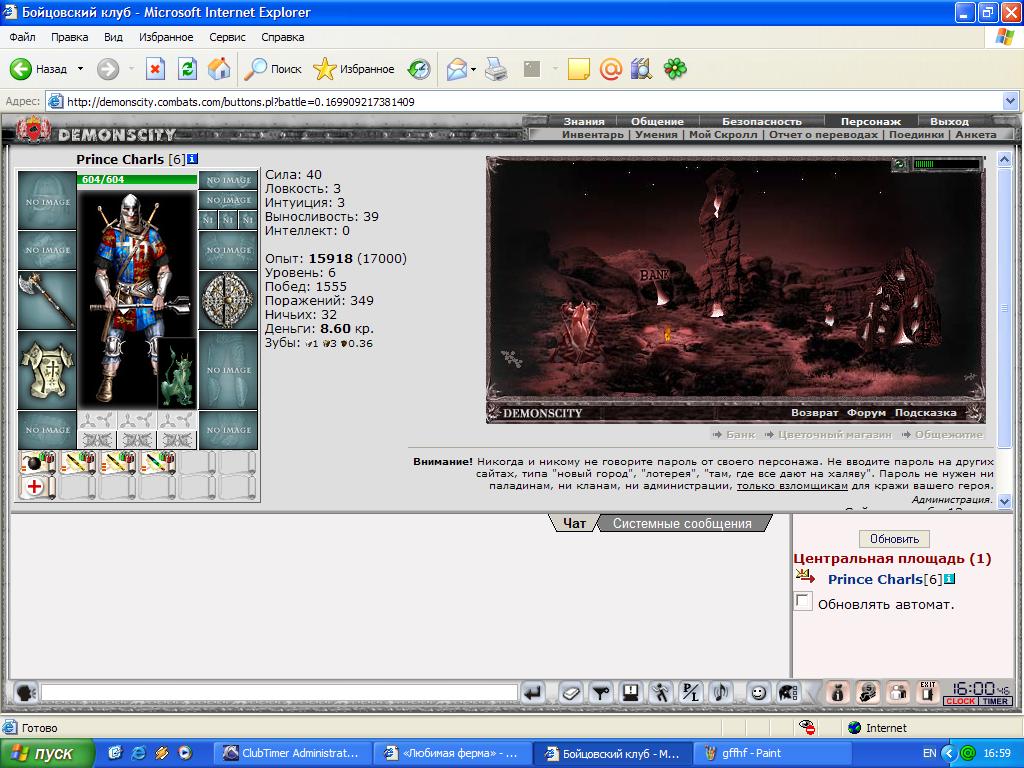This screenshot has height=768, width=1024.
Task: Click the axe weapon slot
Action: click(47, 300)
